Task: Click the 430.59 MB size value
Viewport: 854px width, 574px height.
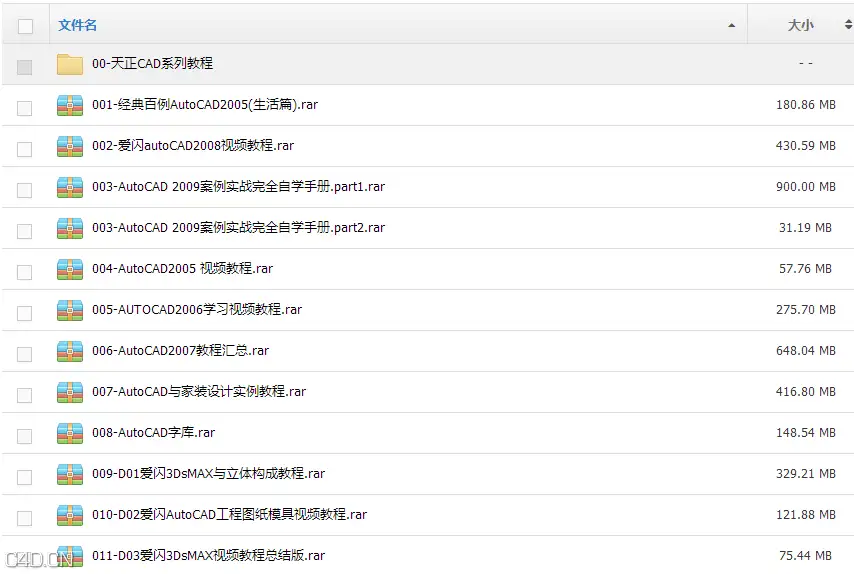Action: [x=806, y=145]
